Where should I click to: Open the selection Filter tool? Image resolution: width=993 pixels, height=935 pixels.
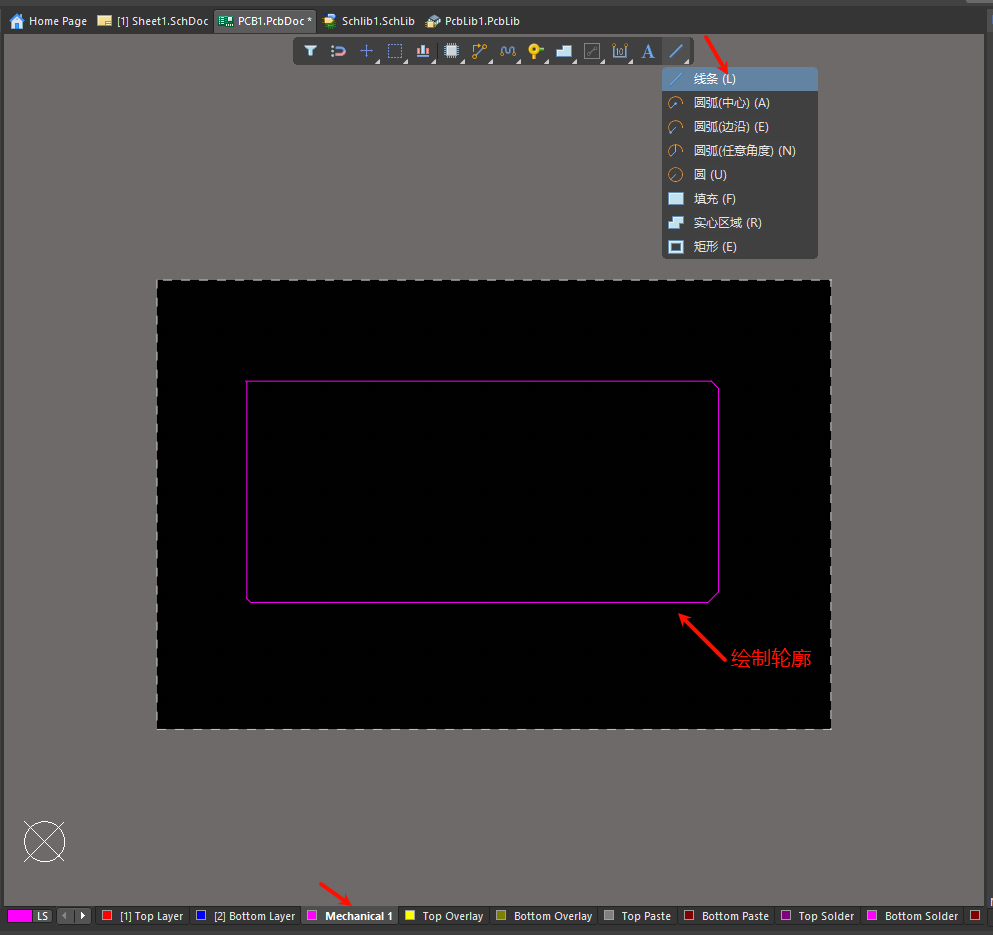point(310,51)
